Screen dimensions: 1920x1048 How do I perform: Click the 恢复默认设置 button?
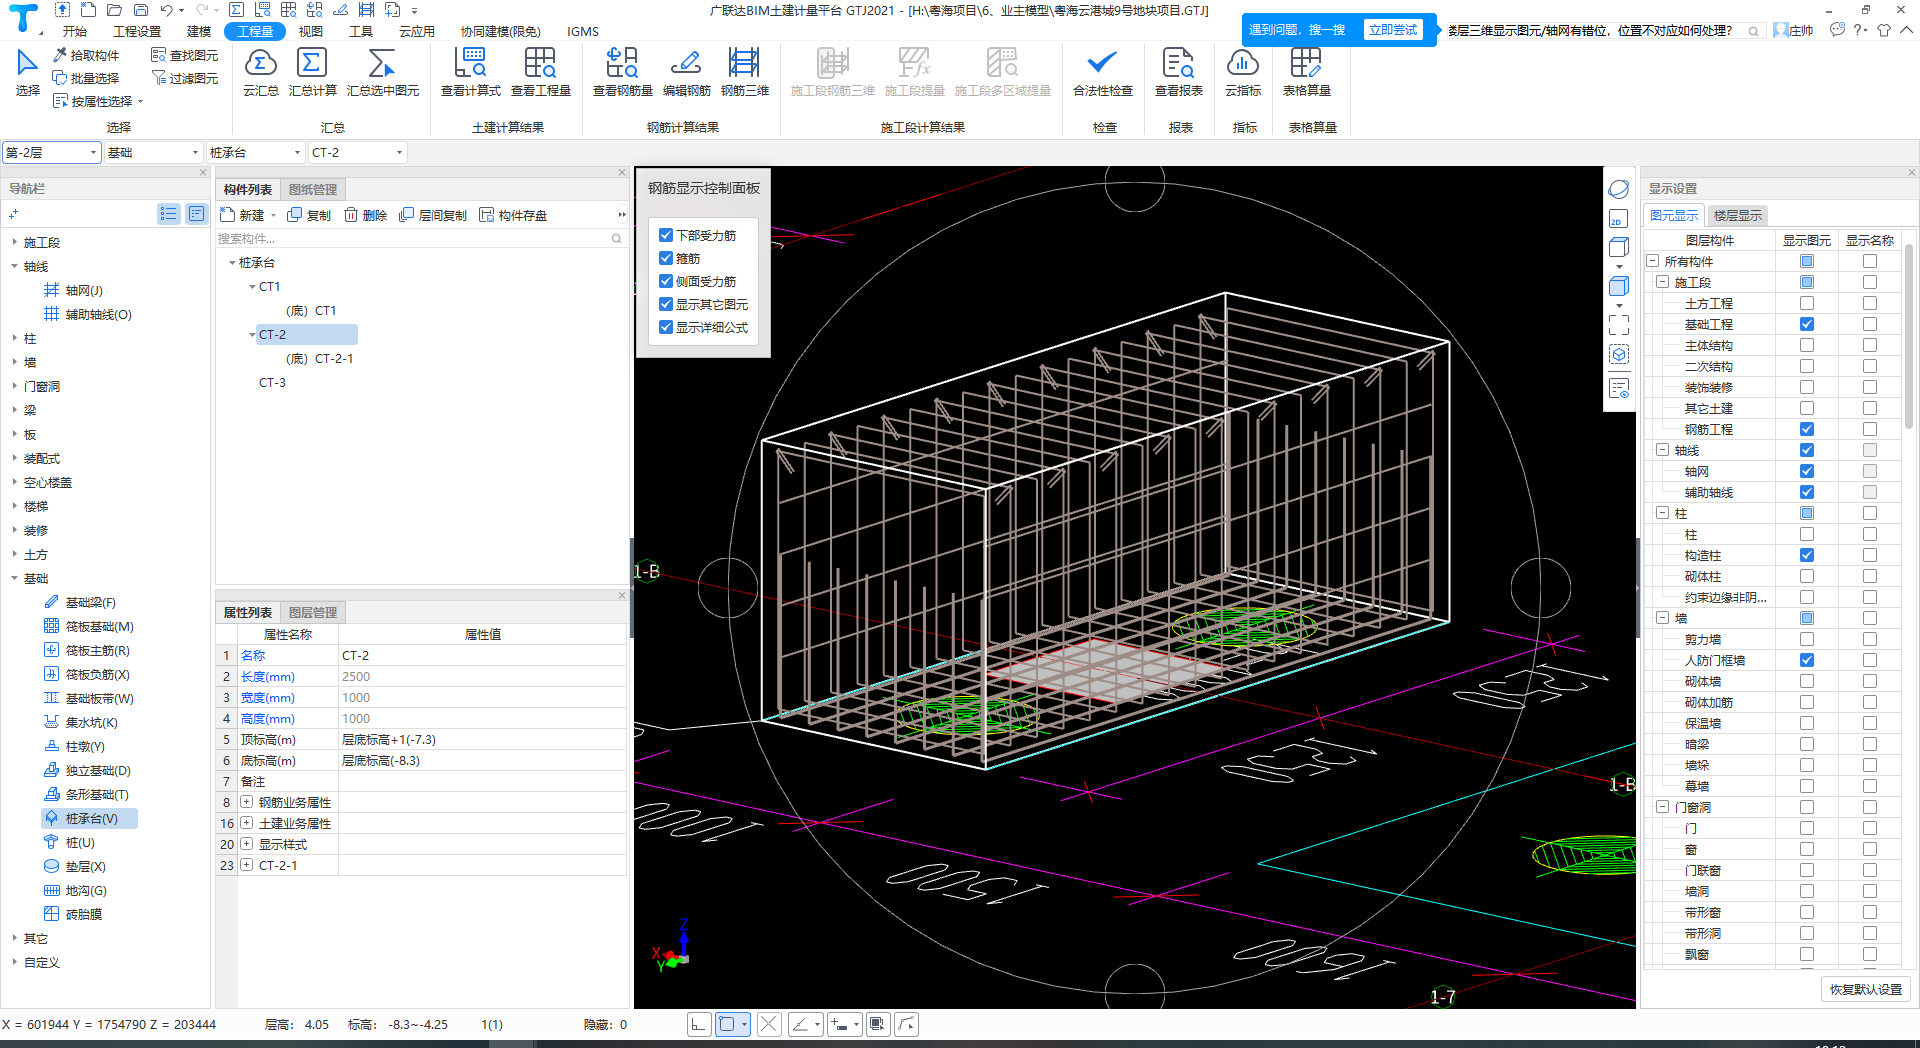(1866, 989)
